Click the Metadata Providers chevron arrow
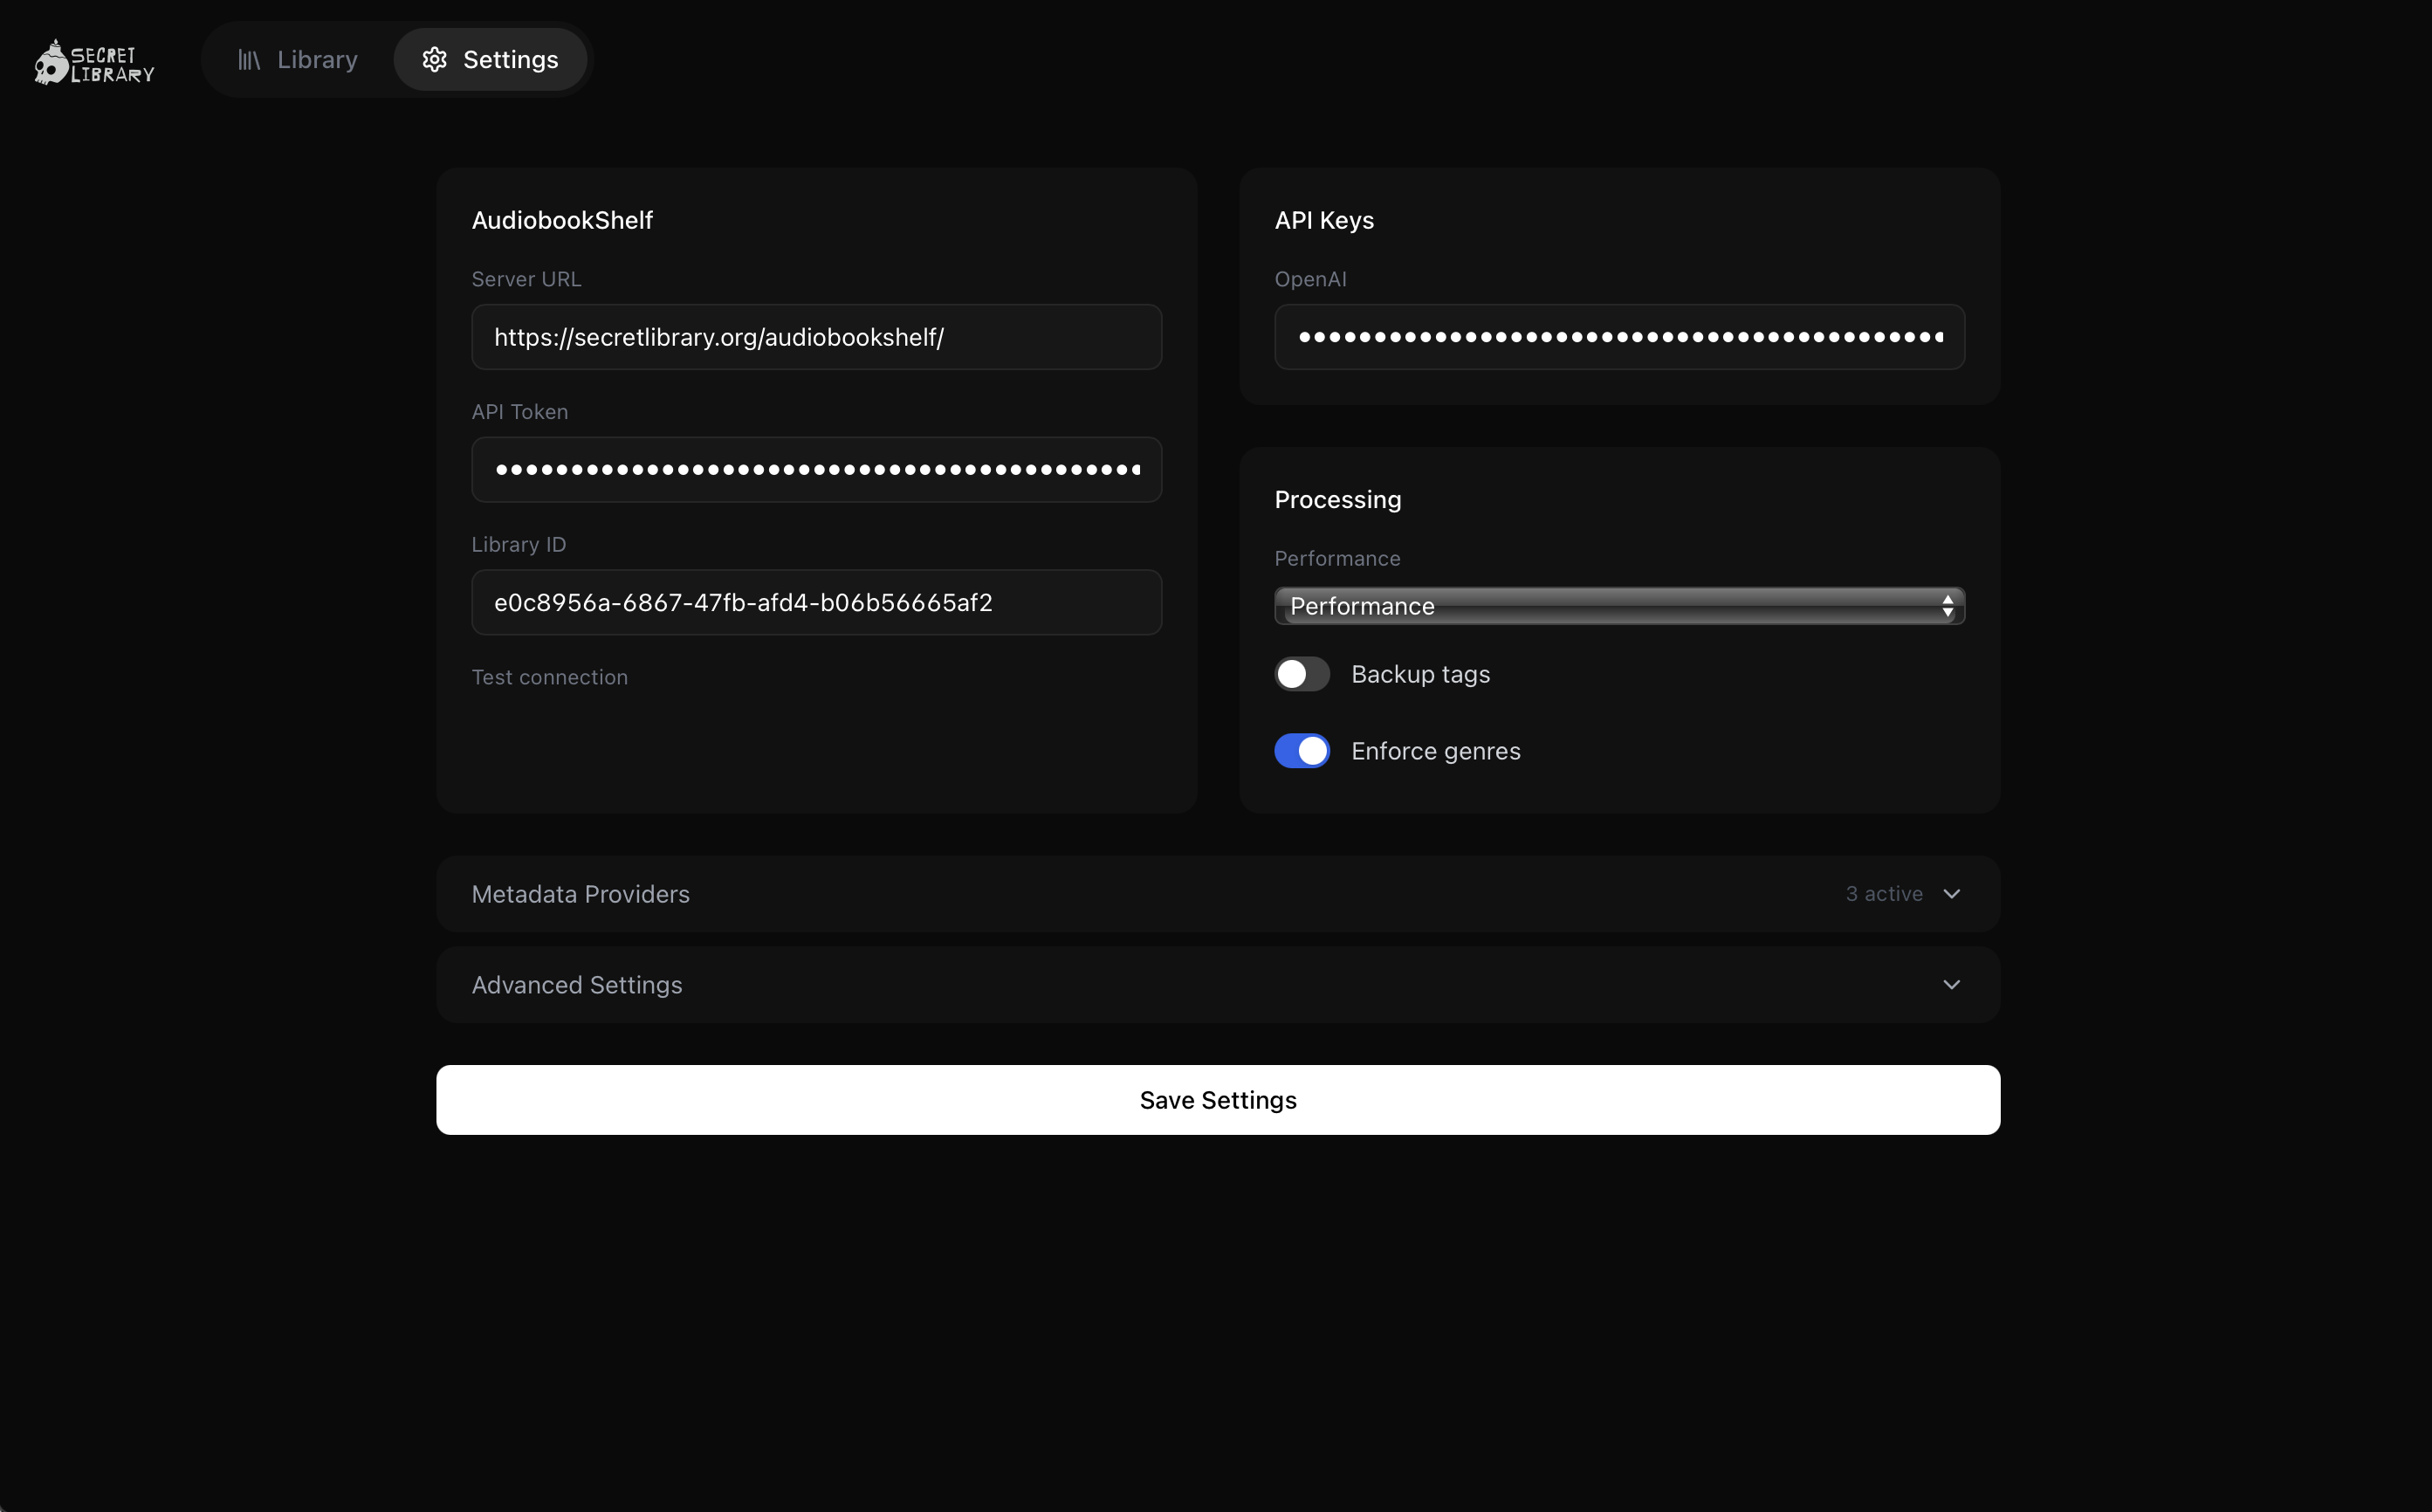The height and width of the screenshot is (1512, 2432). point(1951,894)
